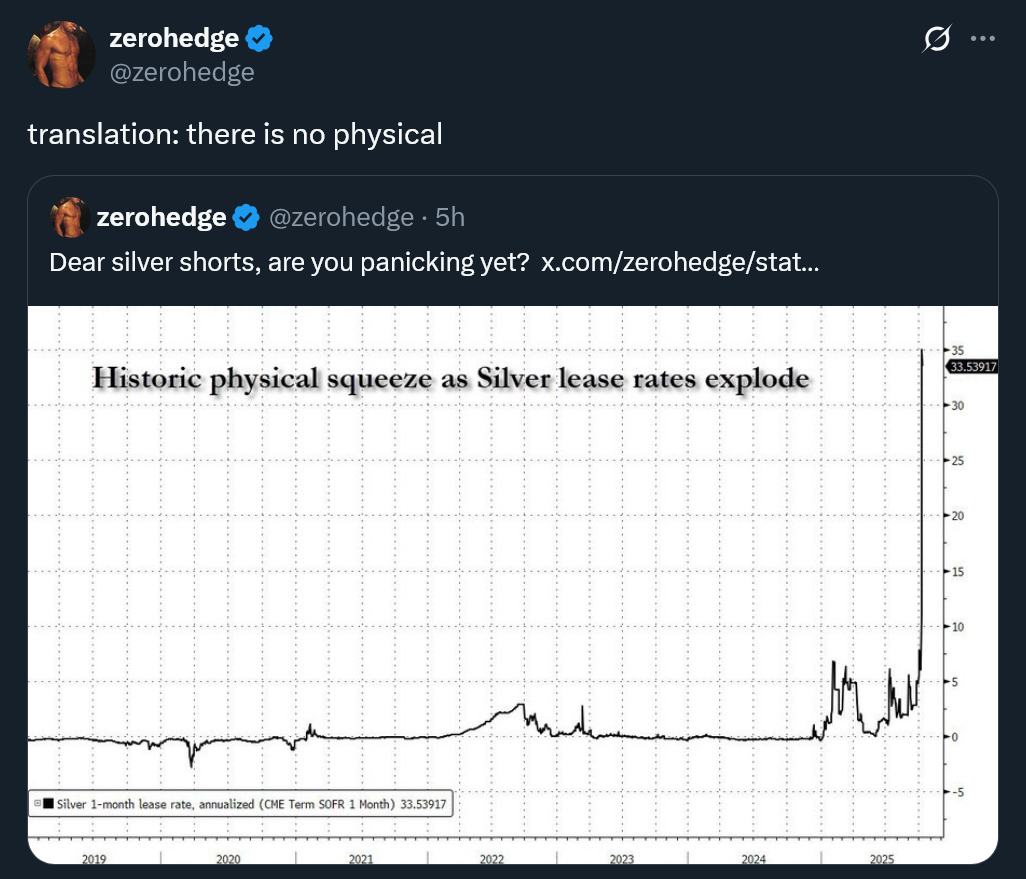Click the quoted tweet's small zerohedge avatar
This screenshot has height=879, width=1026.
[x=70, y=217]
